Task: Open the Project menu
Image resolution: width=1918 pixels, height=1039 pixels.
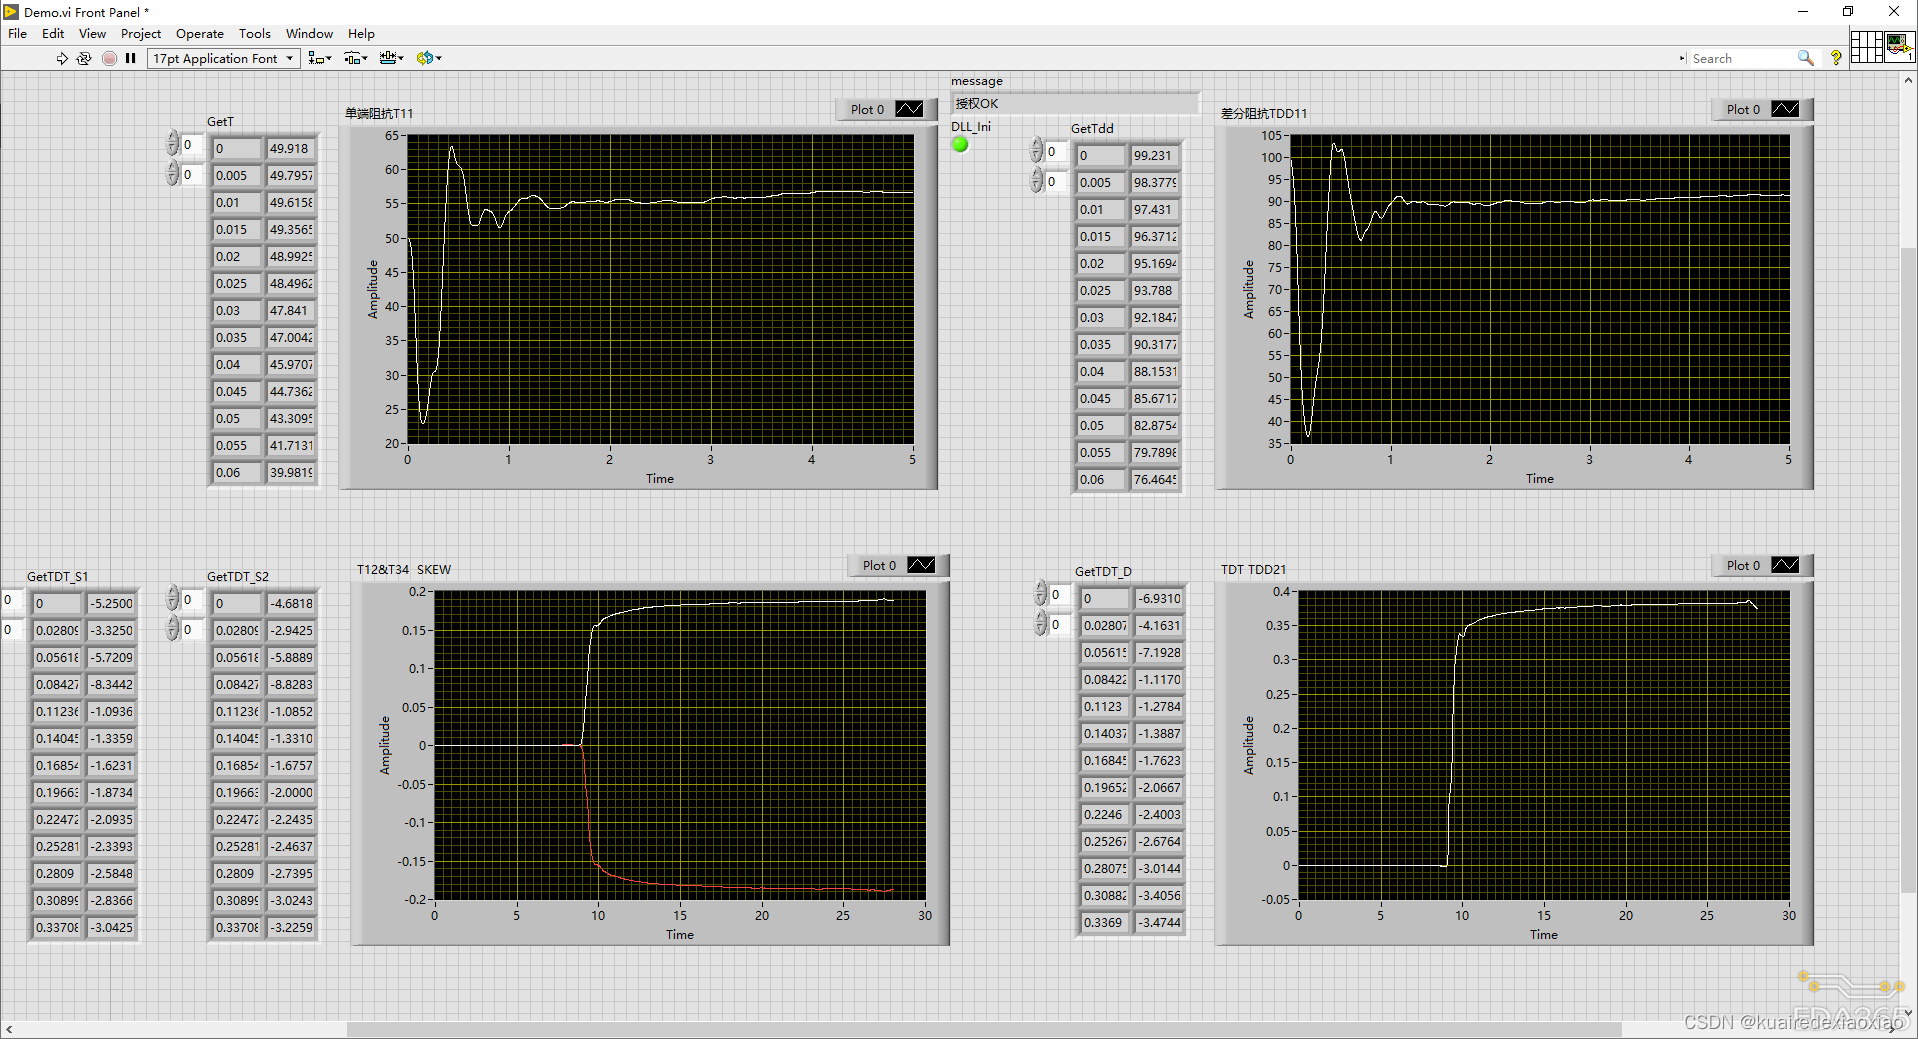Action: (140, 33)
